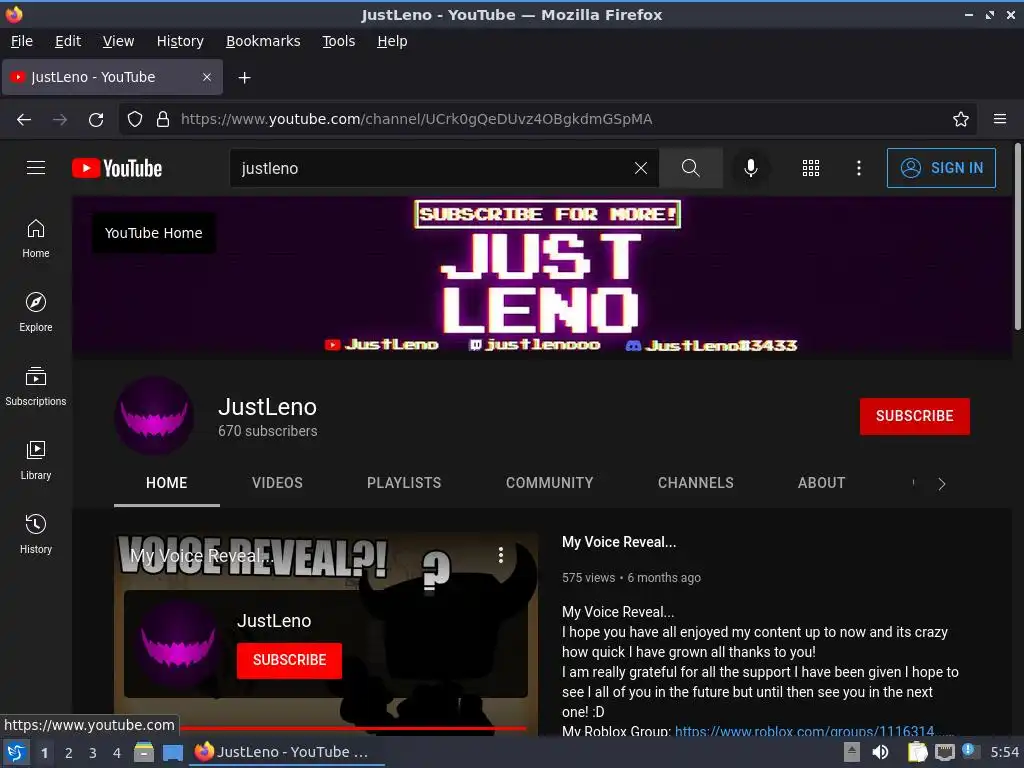Open Firefox application menu
Viewport: 1024px width, 768px height.
click(1000, 119)
